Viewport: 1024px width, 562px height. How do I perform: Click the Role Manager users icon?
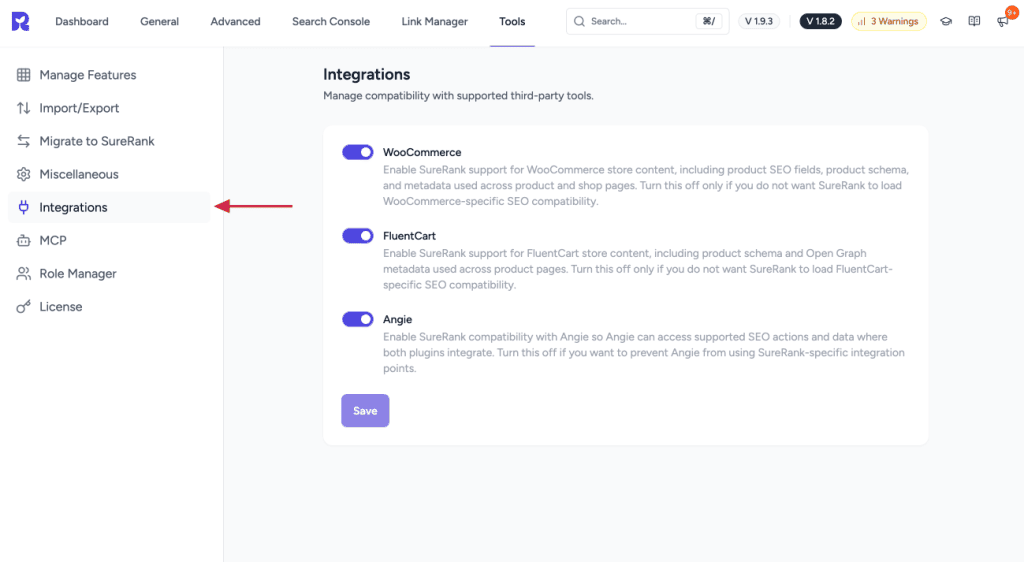(x=24, y=273)
